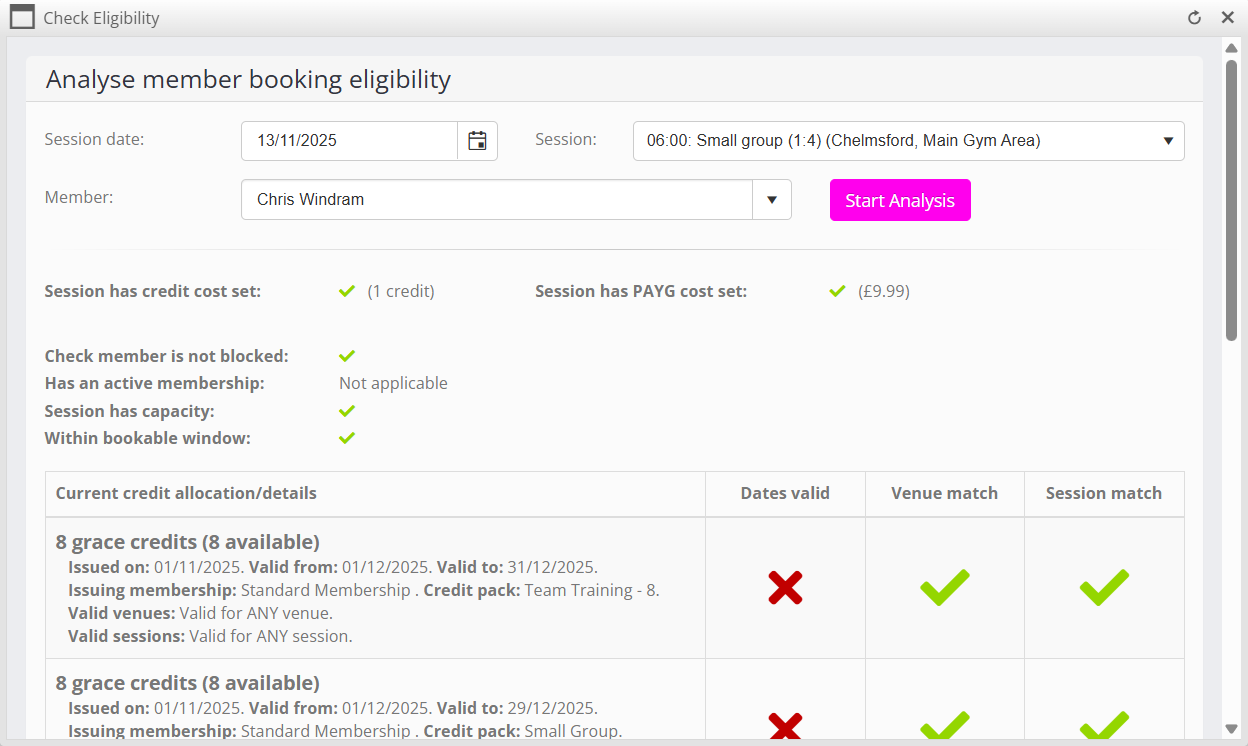1248x746 pixels.
Task: Click the Session date input field
Action: [x=349, y=141]
